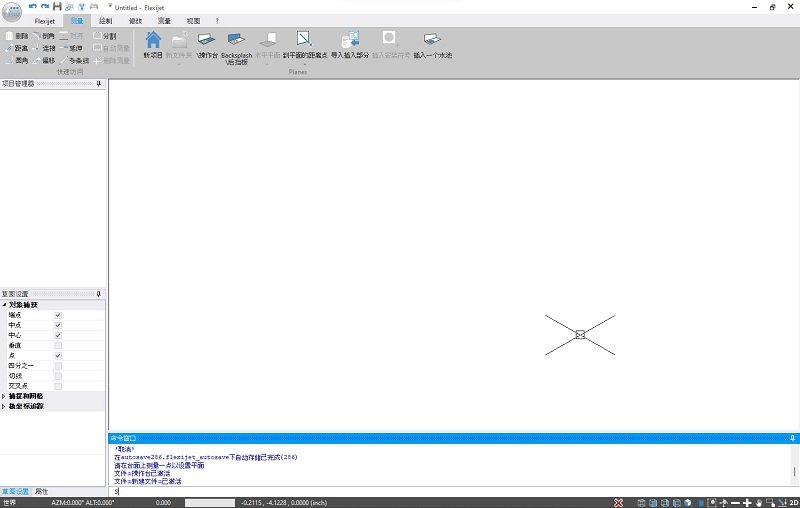The width and height of the screenshot is (800, 508).
Task: Click the zoom extents icon in status bar
Action: click(712, 503)
